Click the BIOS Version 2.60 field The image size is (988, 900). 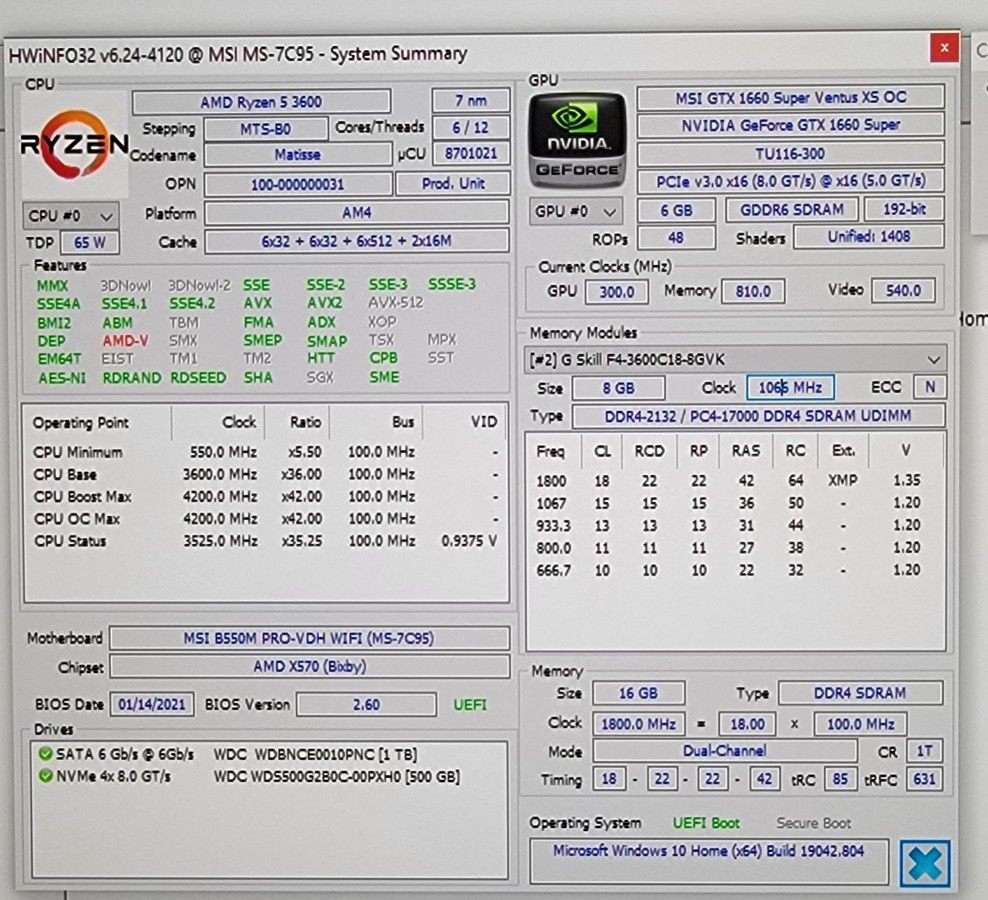(366, 704)
